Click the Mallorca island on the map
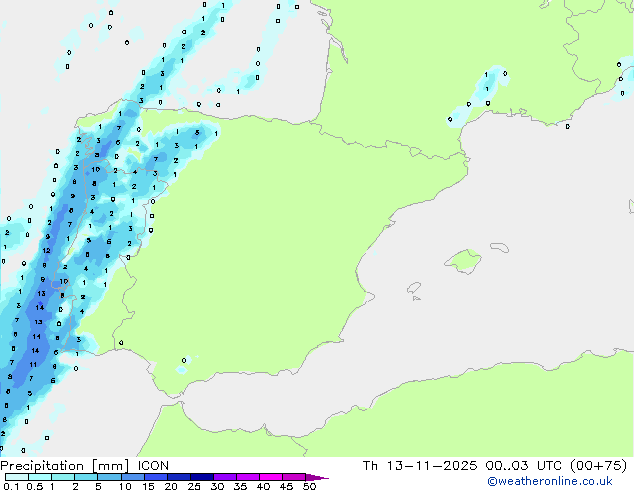Viewport: 634px width, 490px height. (464, 261)
